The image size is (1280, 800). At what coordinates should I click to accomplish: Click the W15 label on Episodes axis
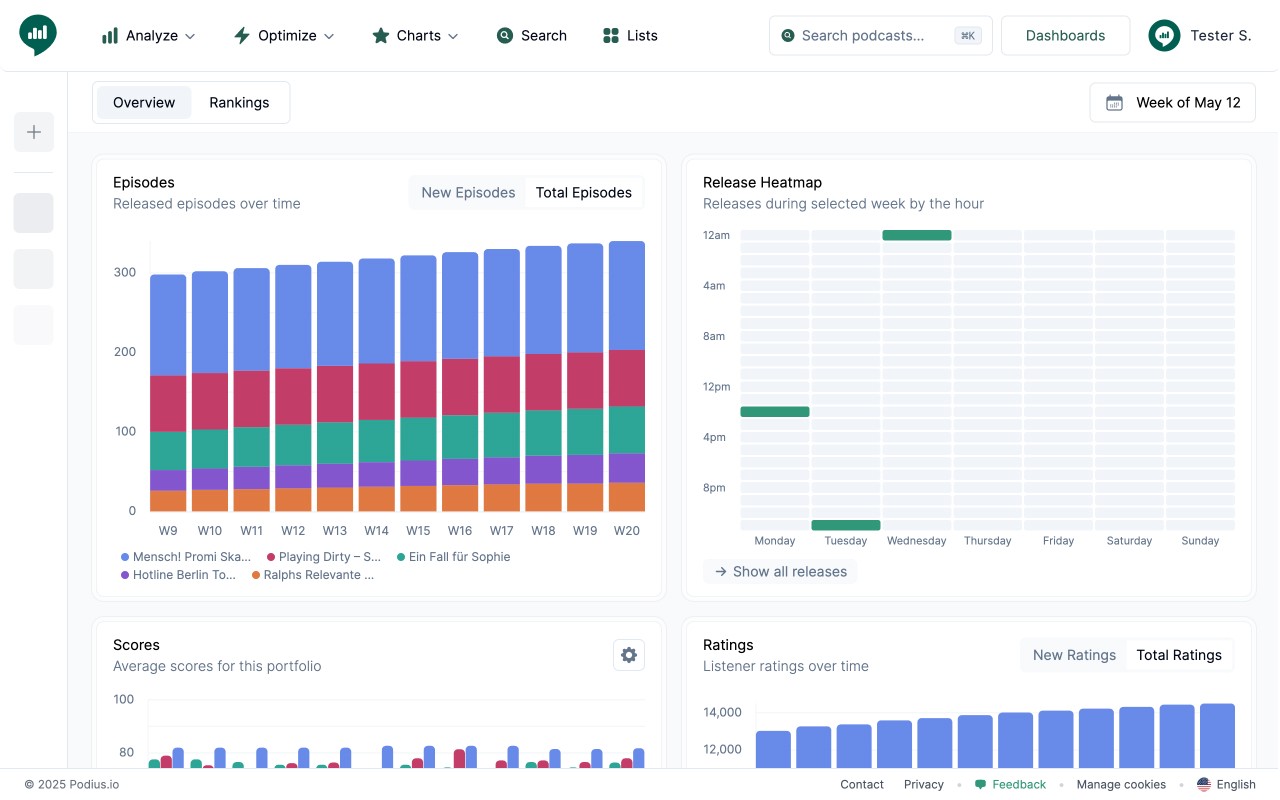(x=418, y=531)
